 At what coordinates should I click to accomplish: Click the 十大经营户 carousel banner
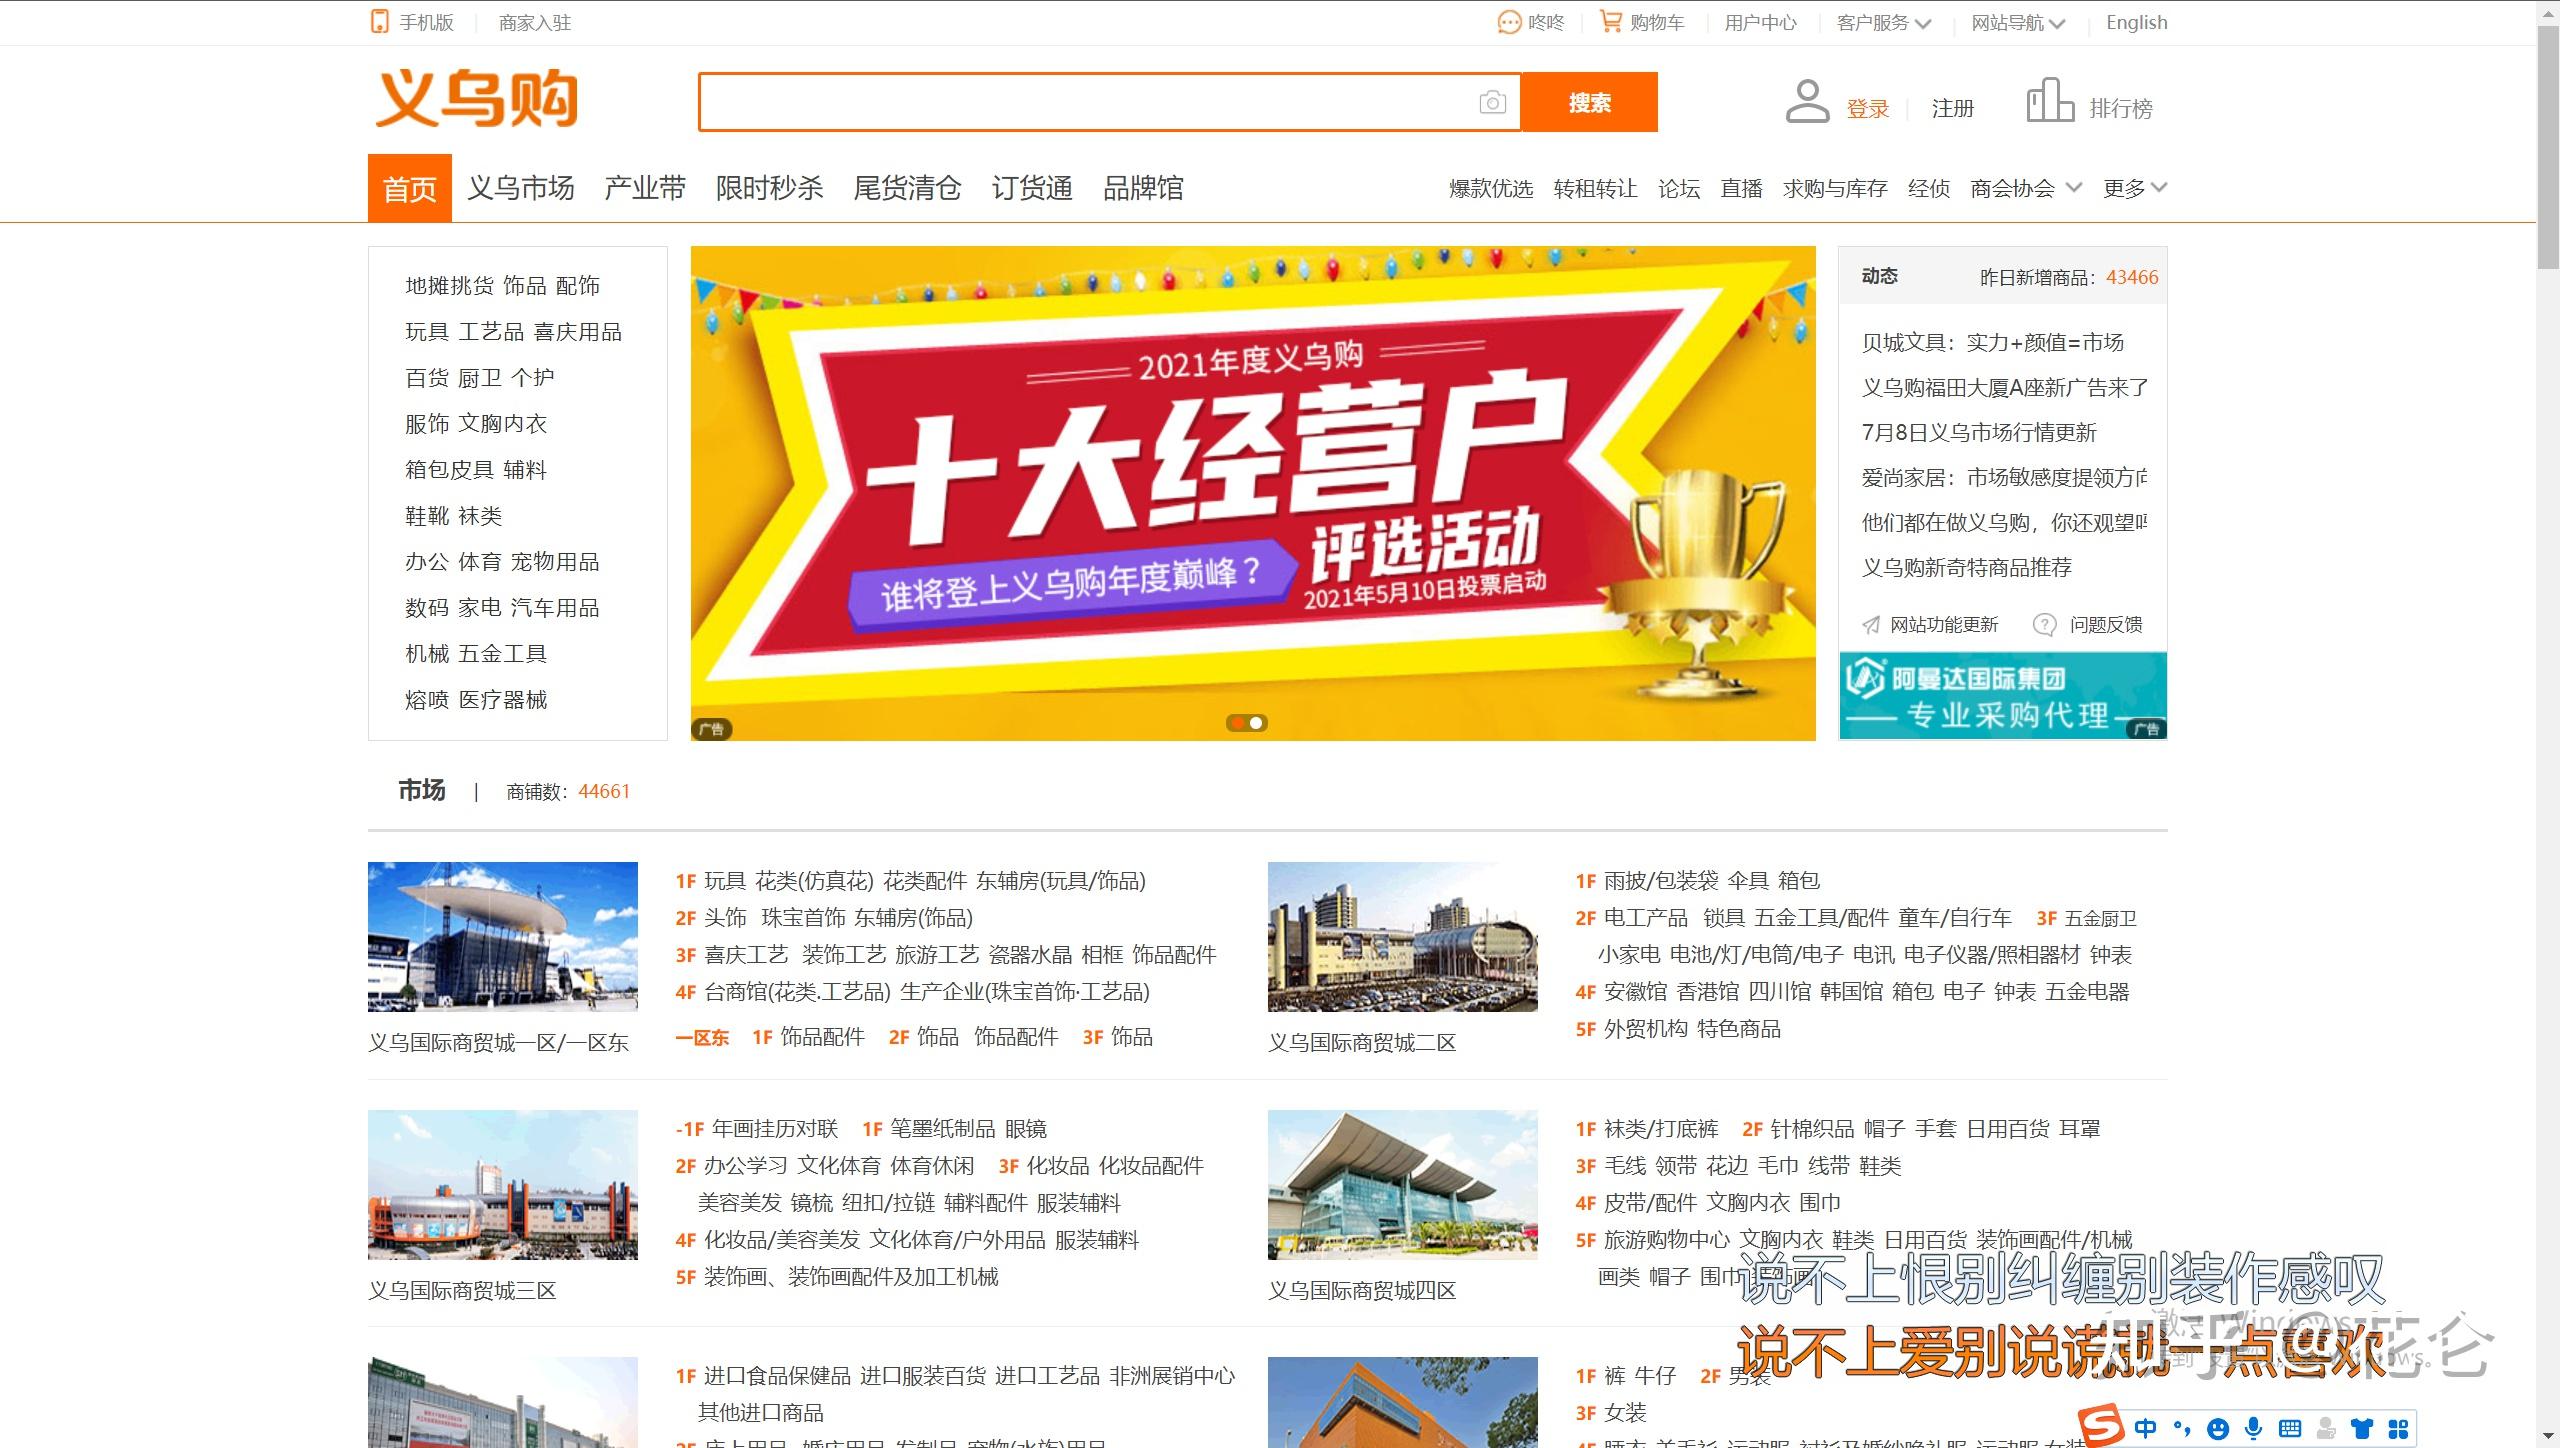coord(1253,493)
